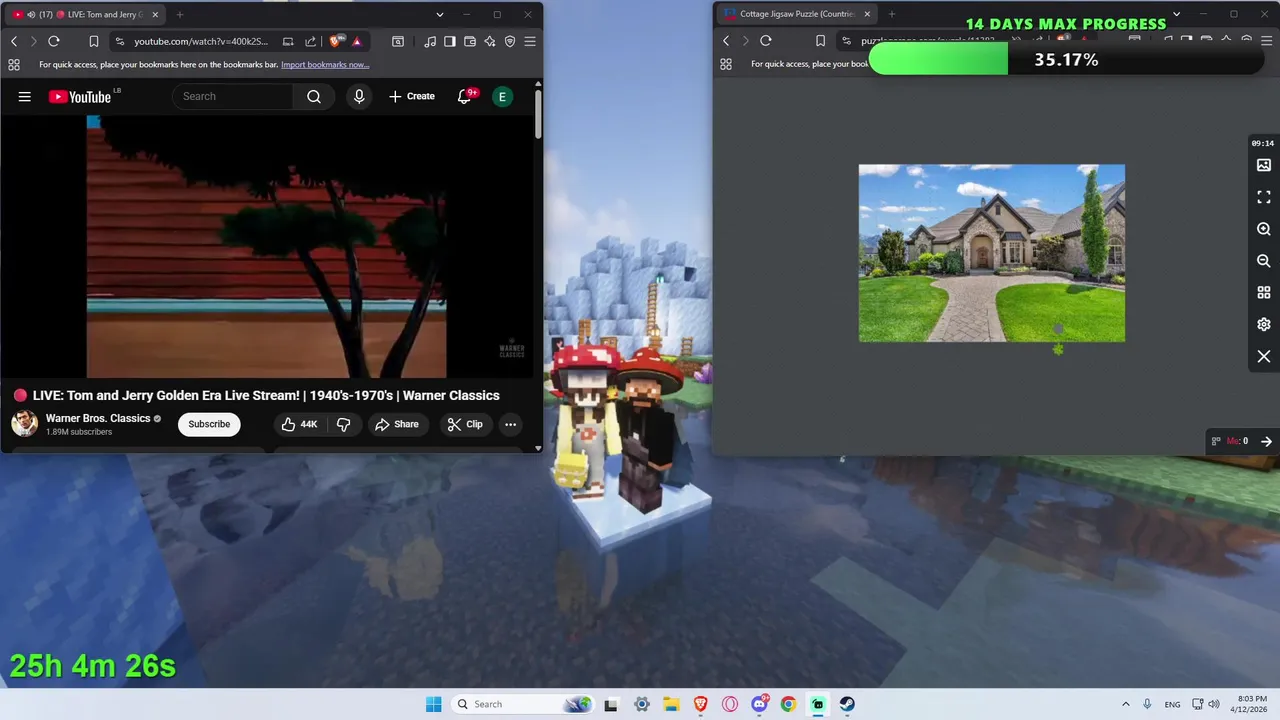The image size is (1280, 720).
Task: Open the Warner Bros. Classics channel name
Action: (98, 418)
